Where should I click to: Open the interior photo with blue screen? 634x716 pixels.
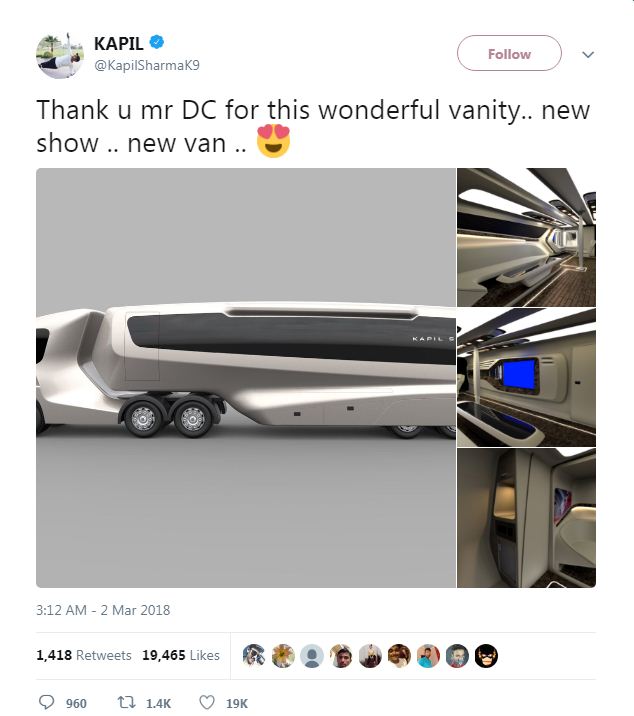(x=526, y=377)
